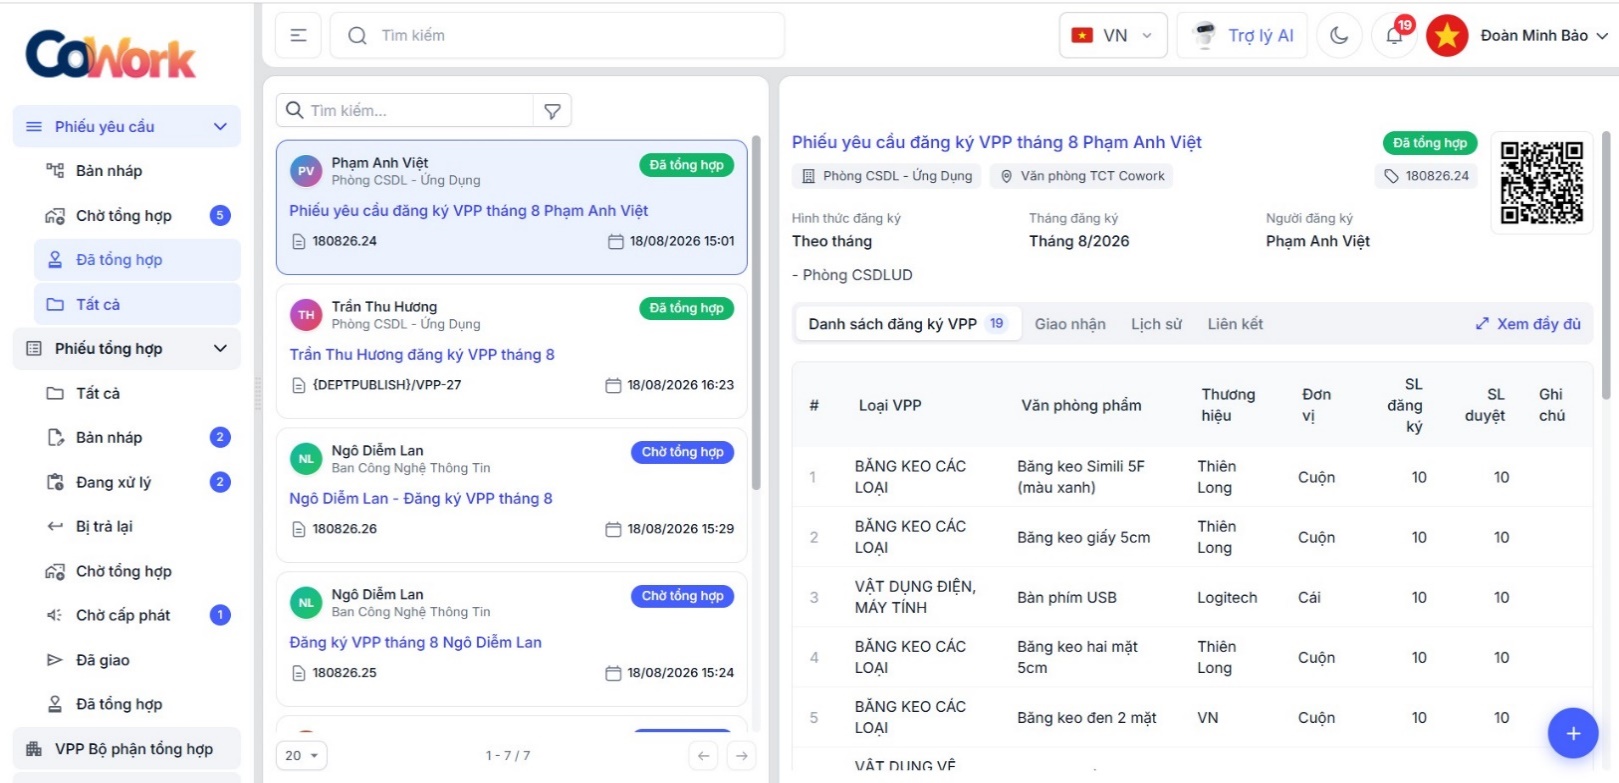Open the VN language dropdown
Viewport: 1619px width, 783px height.
tap(1113, 36)
